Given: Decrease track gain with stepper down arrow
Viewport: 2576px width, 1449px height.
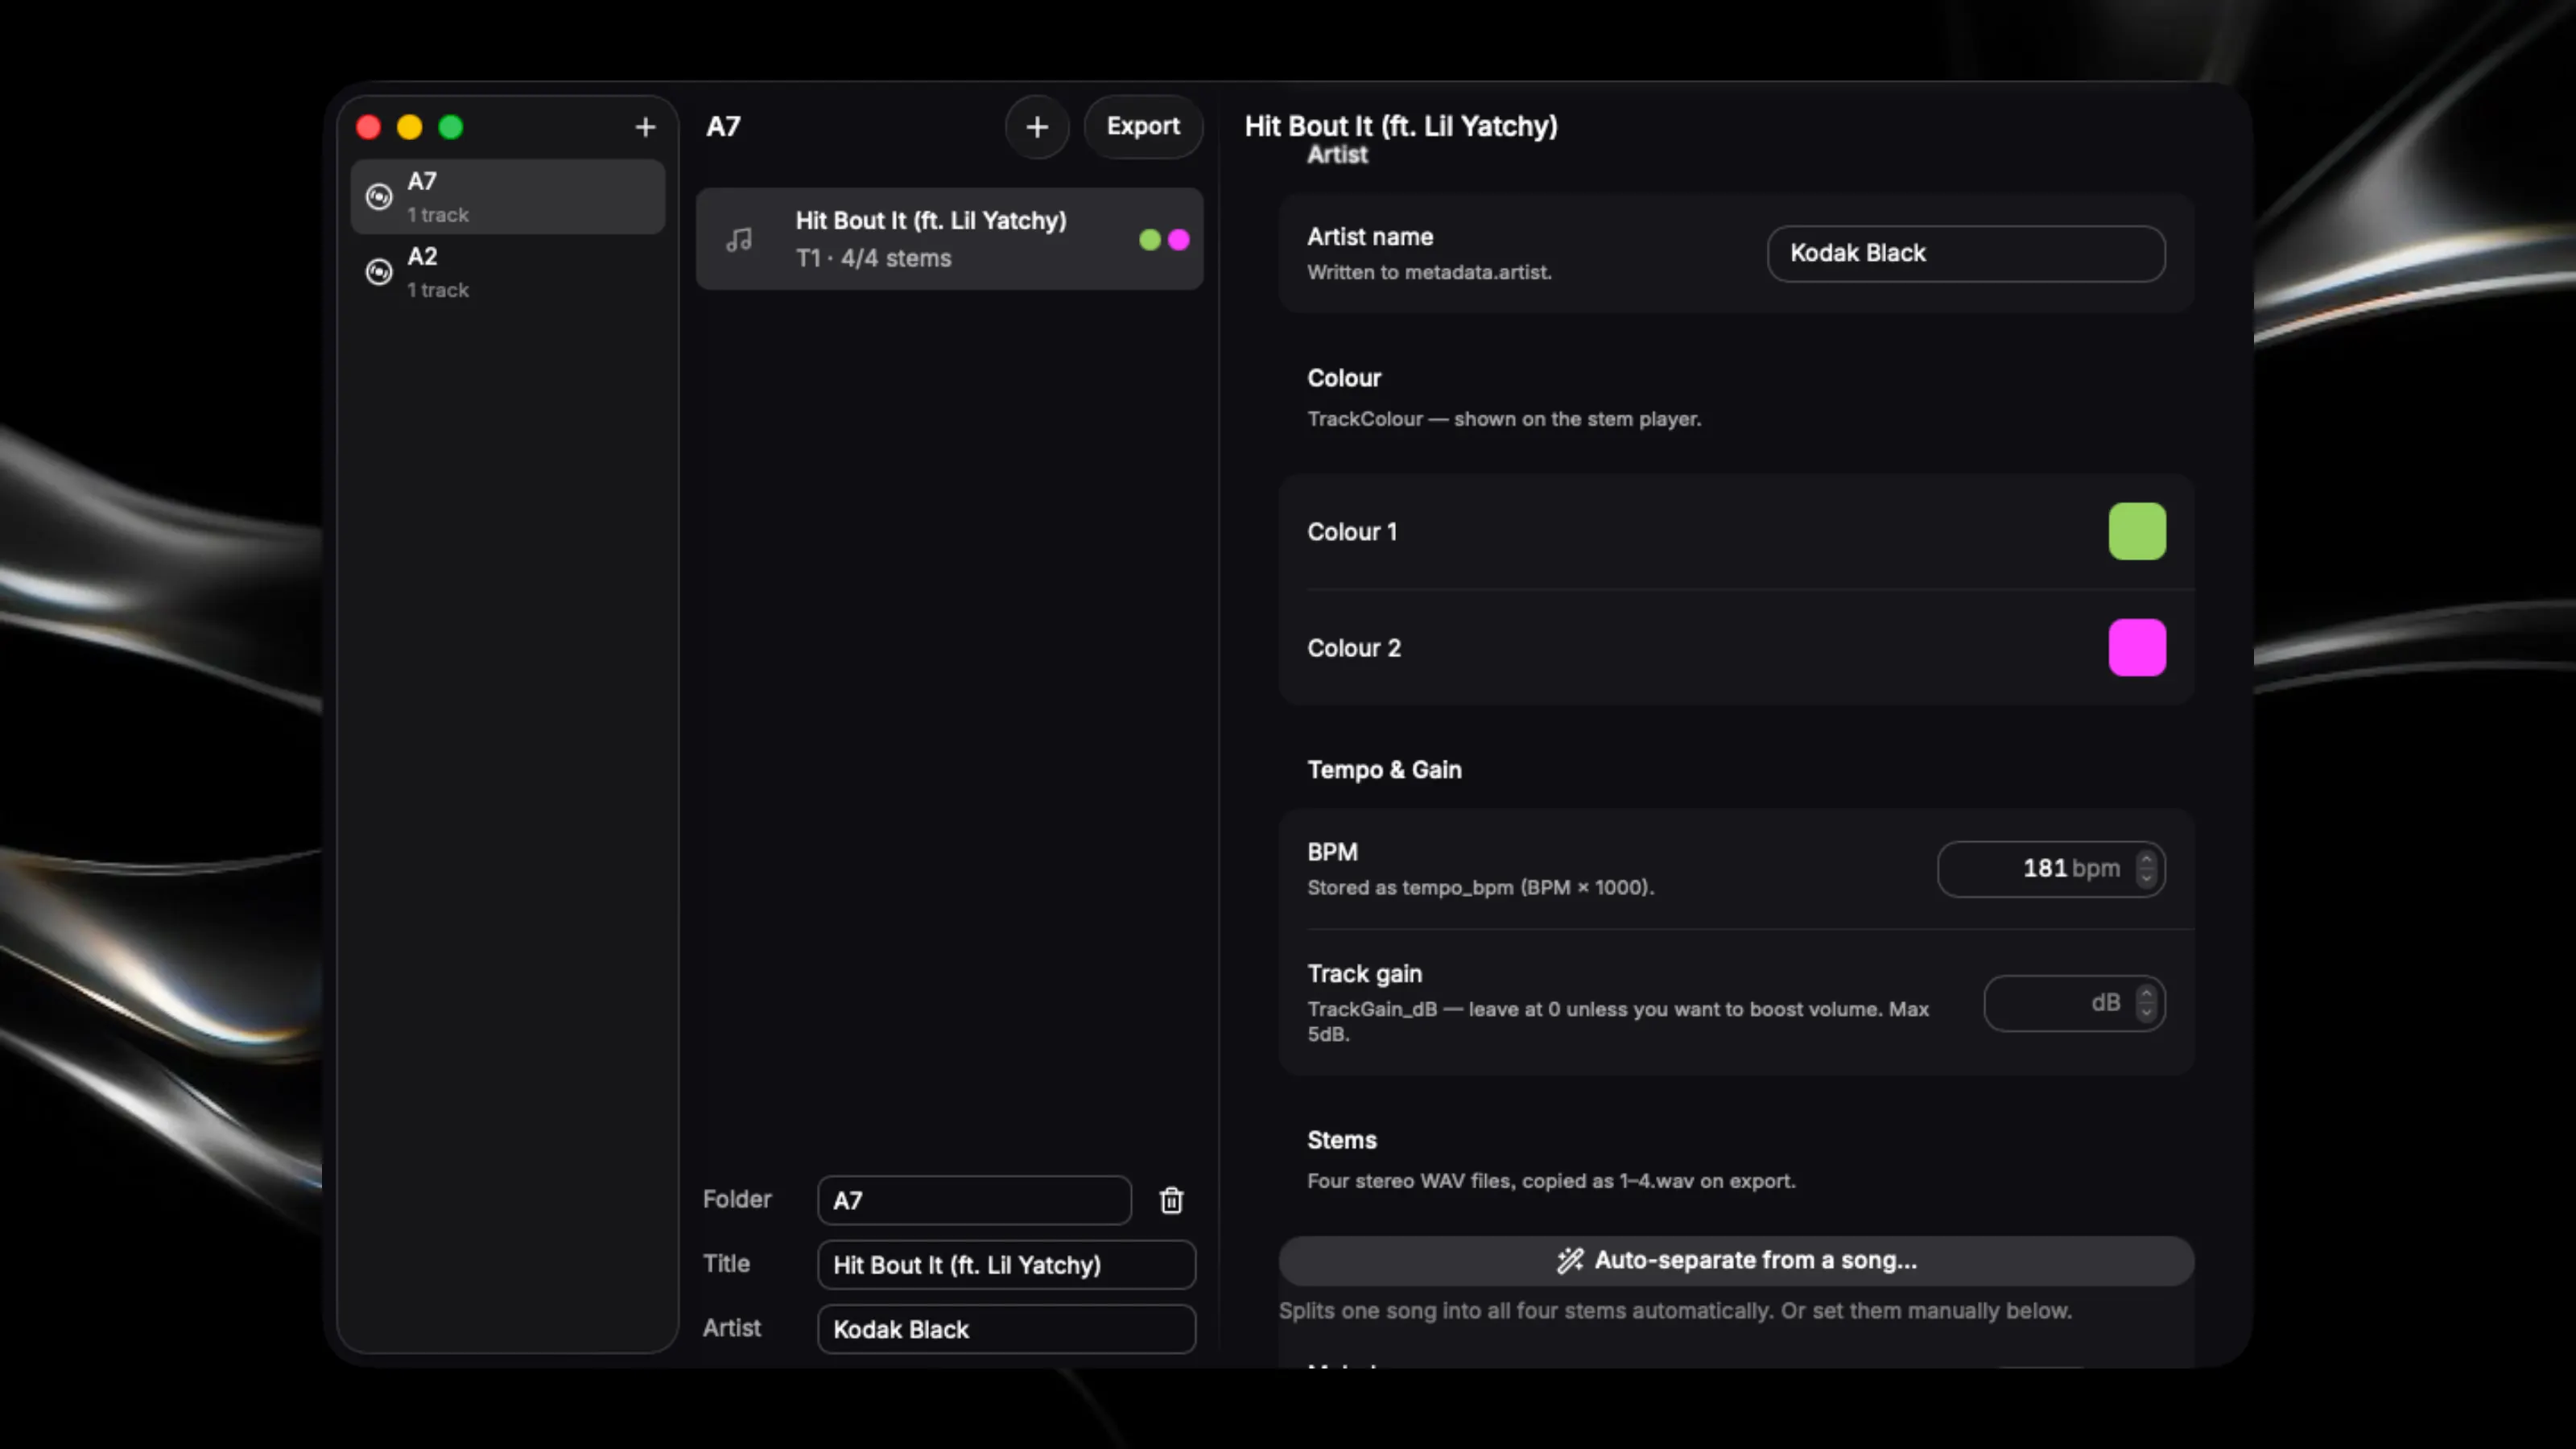Looking at the screenshot, I should (x=2146, y=1012).
